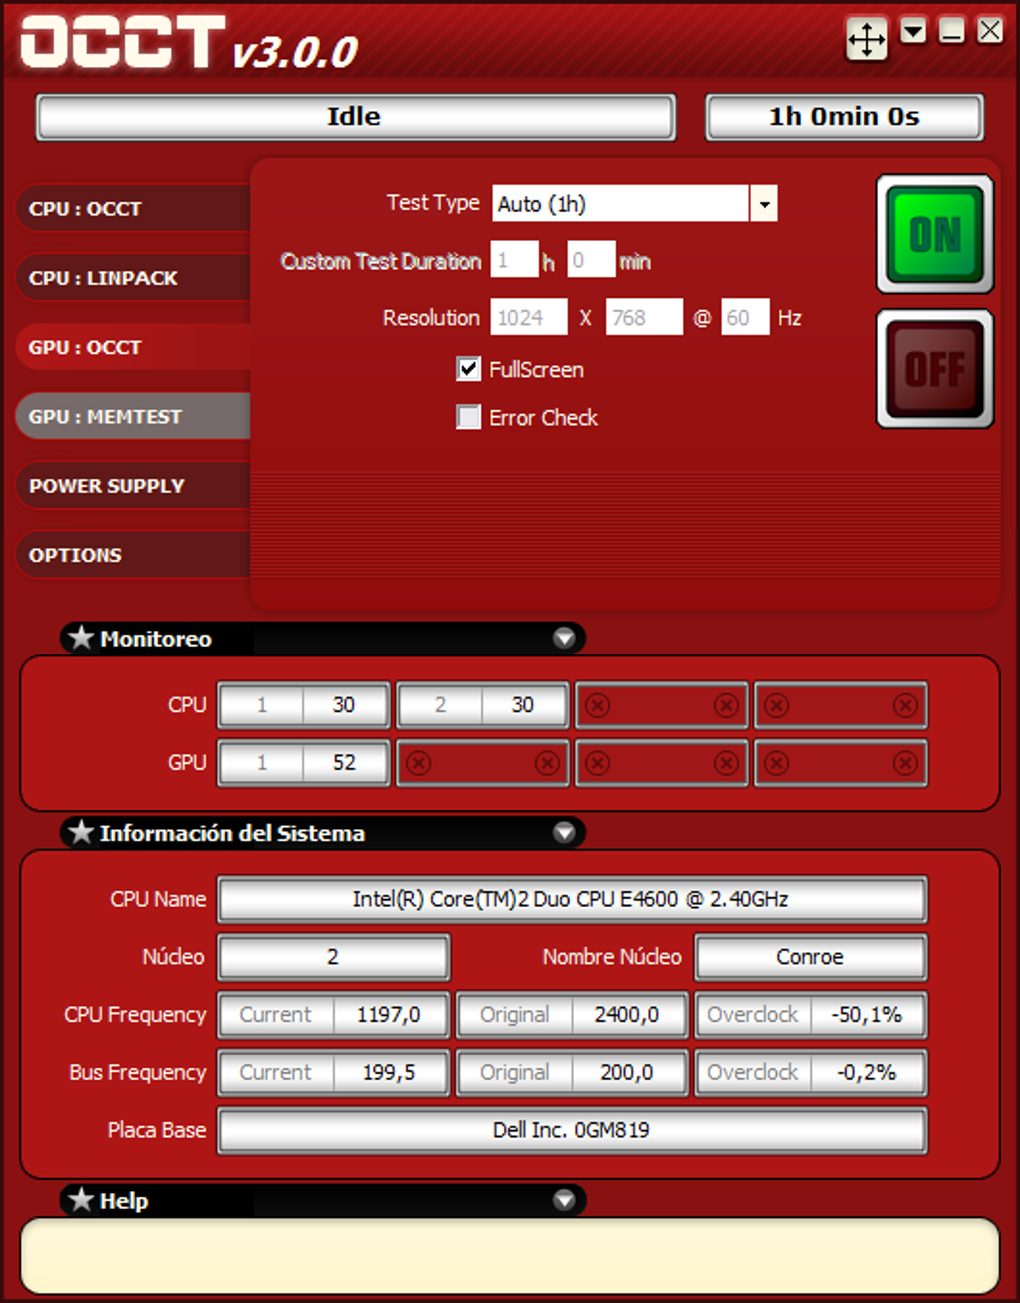Open the OPTIONS tab
Viewport: 1020px width, 1303px height.
click(132, 555)
